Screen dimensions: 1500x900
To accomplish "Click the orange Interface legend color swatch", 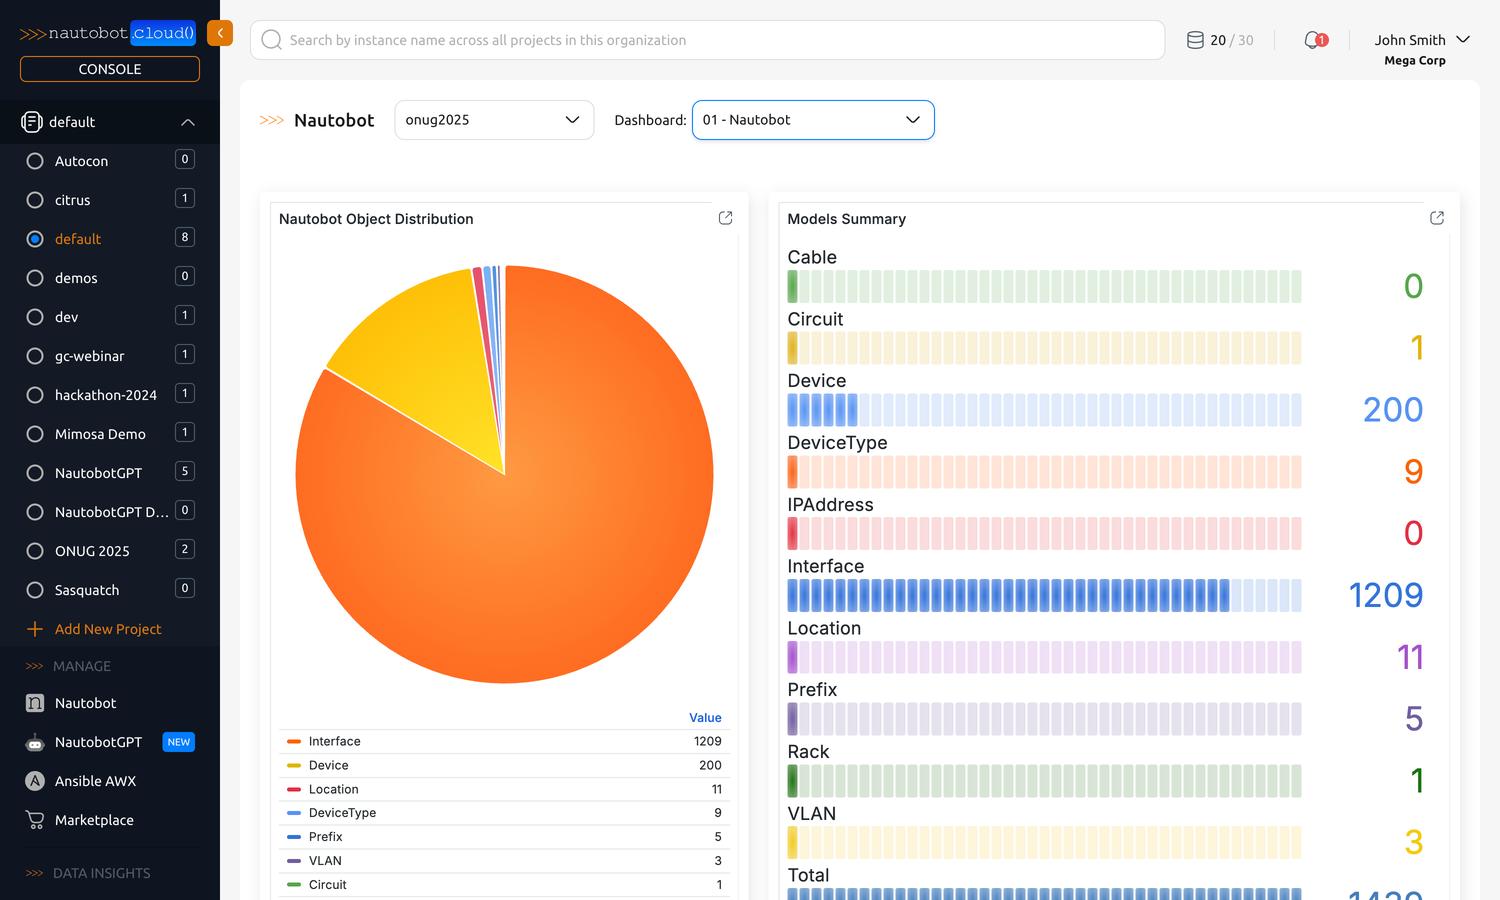I will tap(296, 741).
